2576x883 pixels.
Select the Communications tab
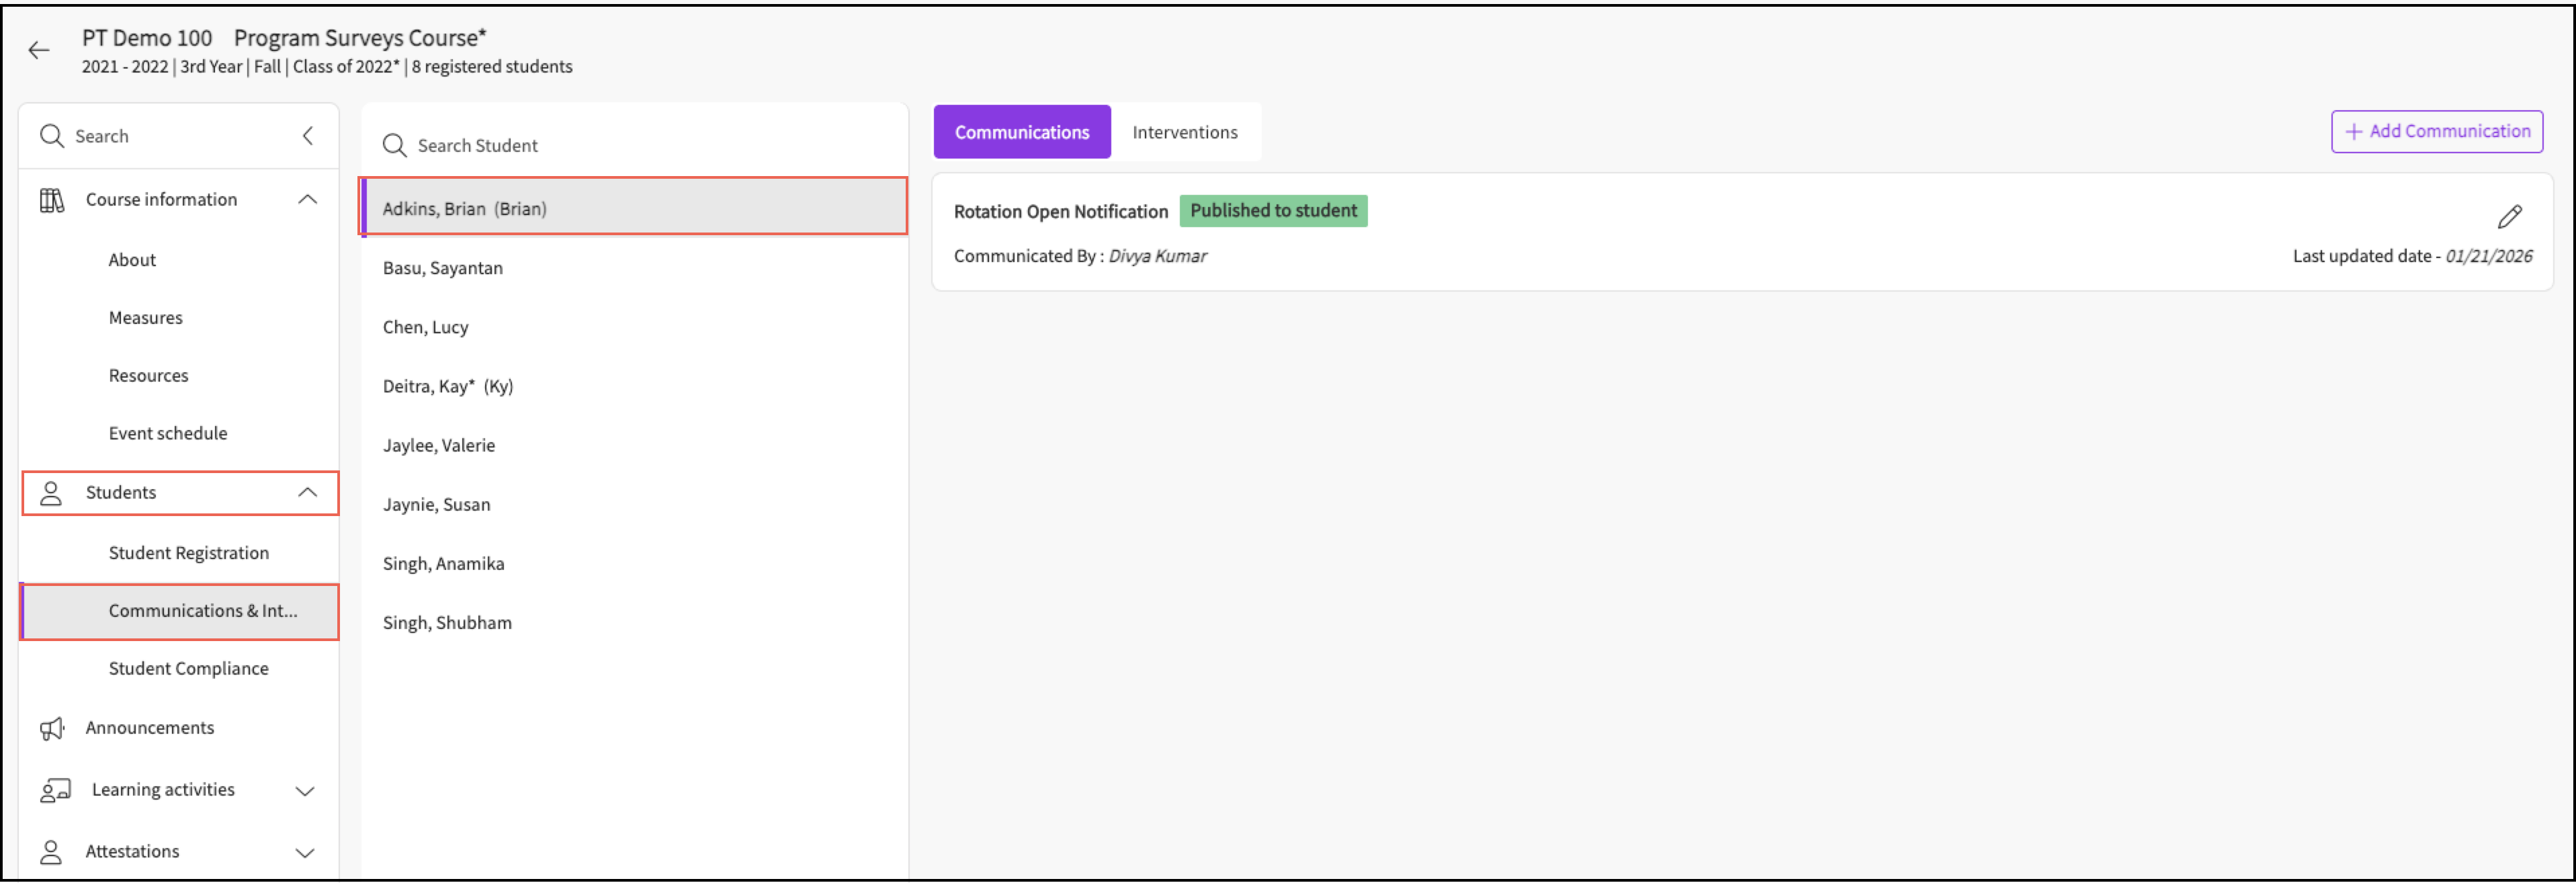coord(1021,132)
